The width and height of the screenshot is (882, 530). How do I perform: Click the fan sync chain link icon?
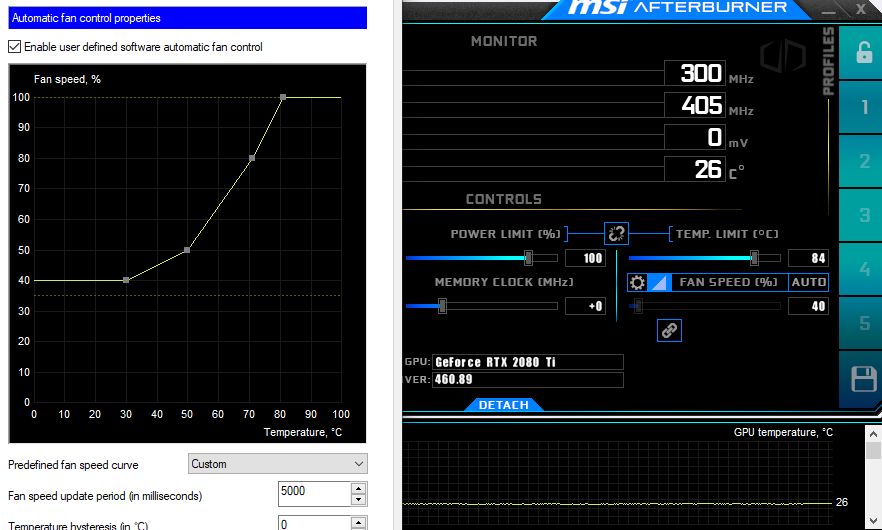point(669,330)
